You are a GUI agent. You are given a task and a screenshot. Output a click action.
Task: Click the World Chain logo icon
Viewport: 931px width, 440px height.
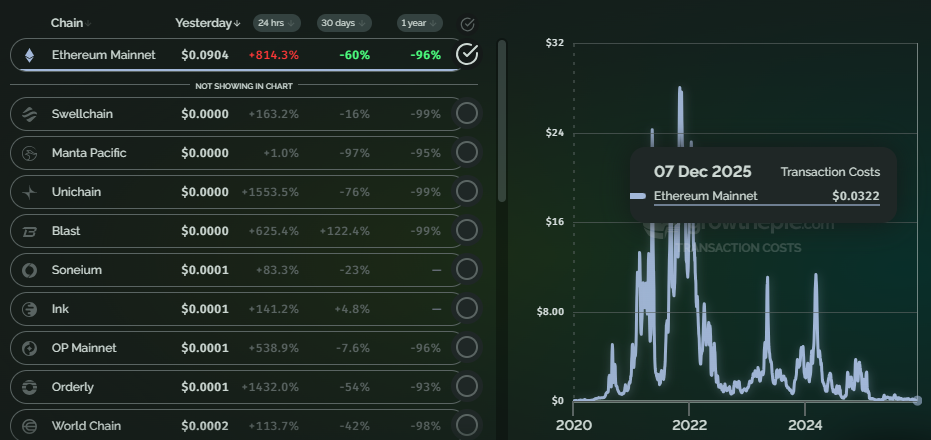pyautogui.click(x=30, y=426)
